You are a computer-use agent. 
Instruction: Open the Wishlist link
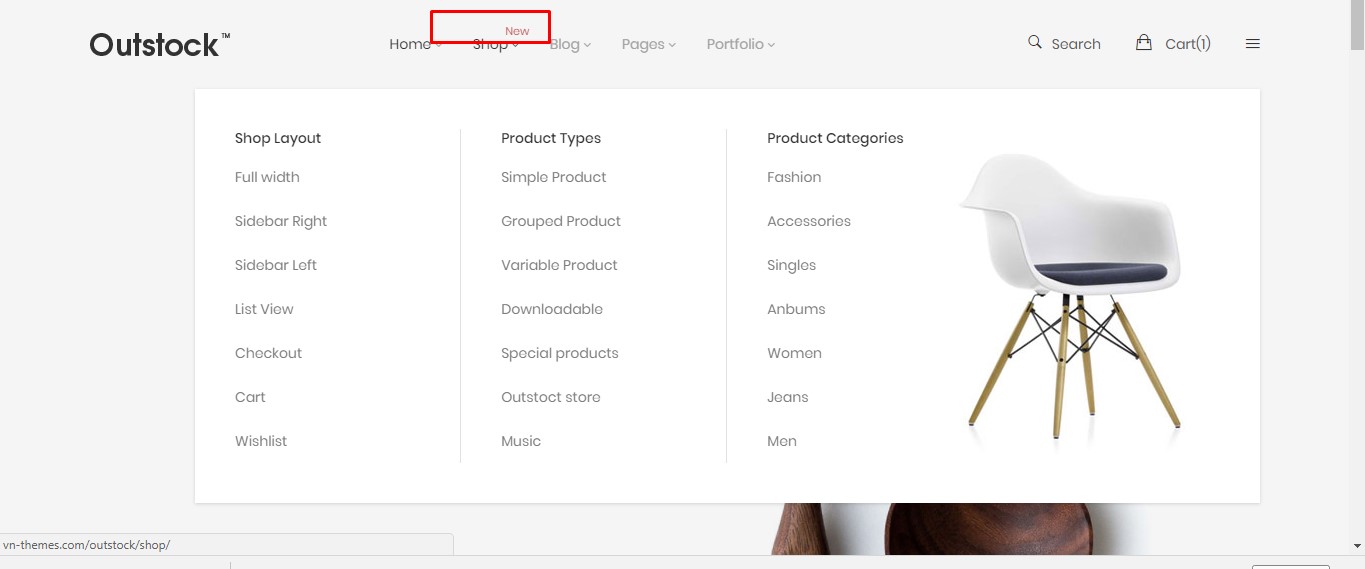pyautogui.click(x=261, y=441)
